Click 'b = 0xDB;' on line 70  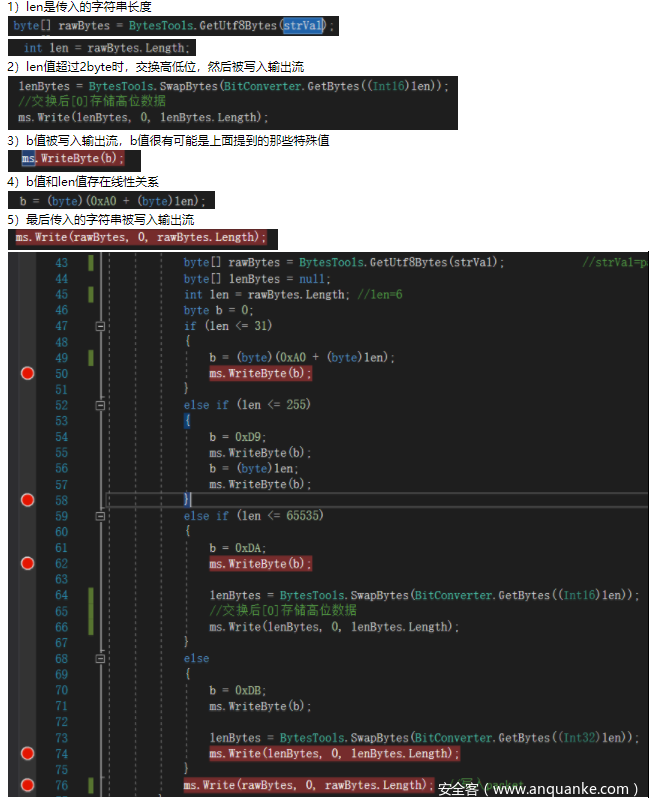click(x=238, y=690)
